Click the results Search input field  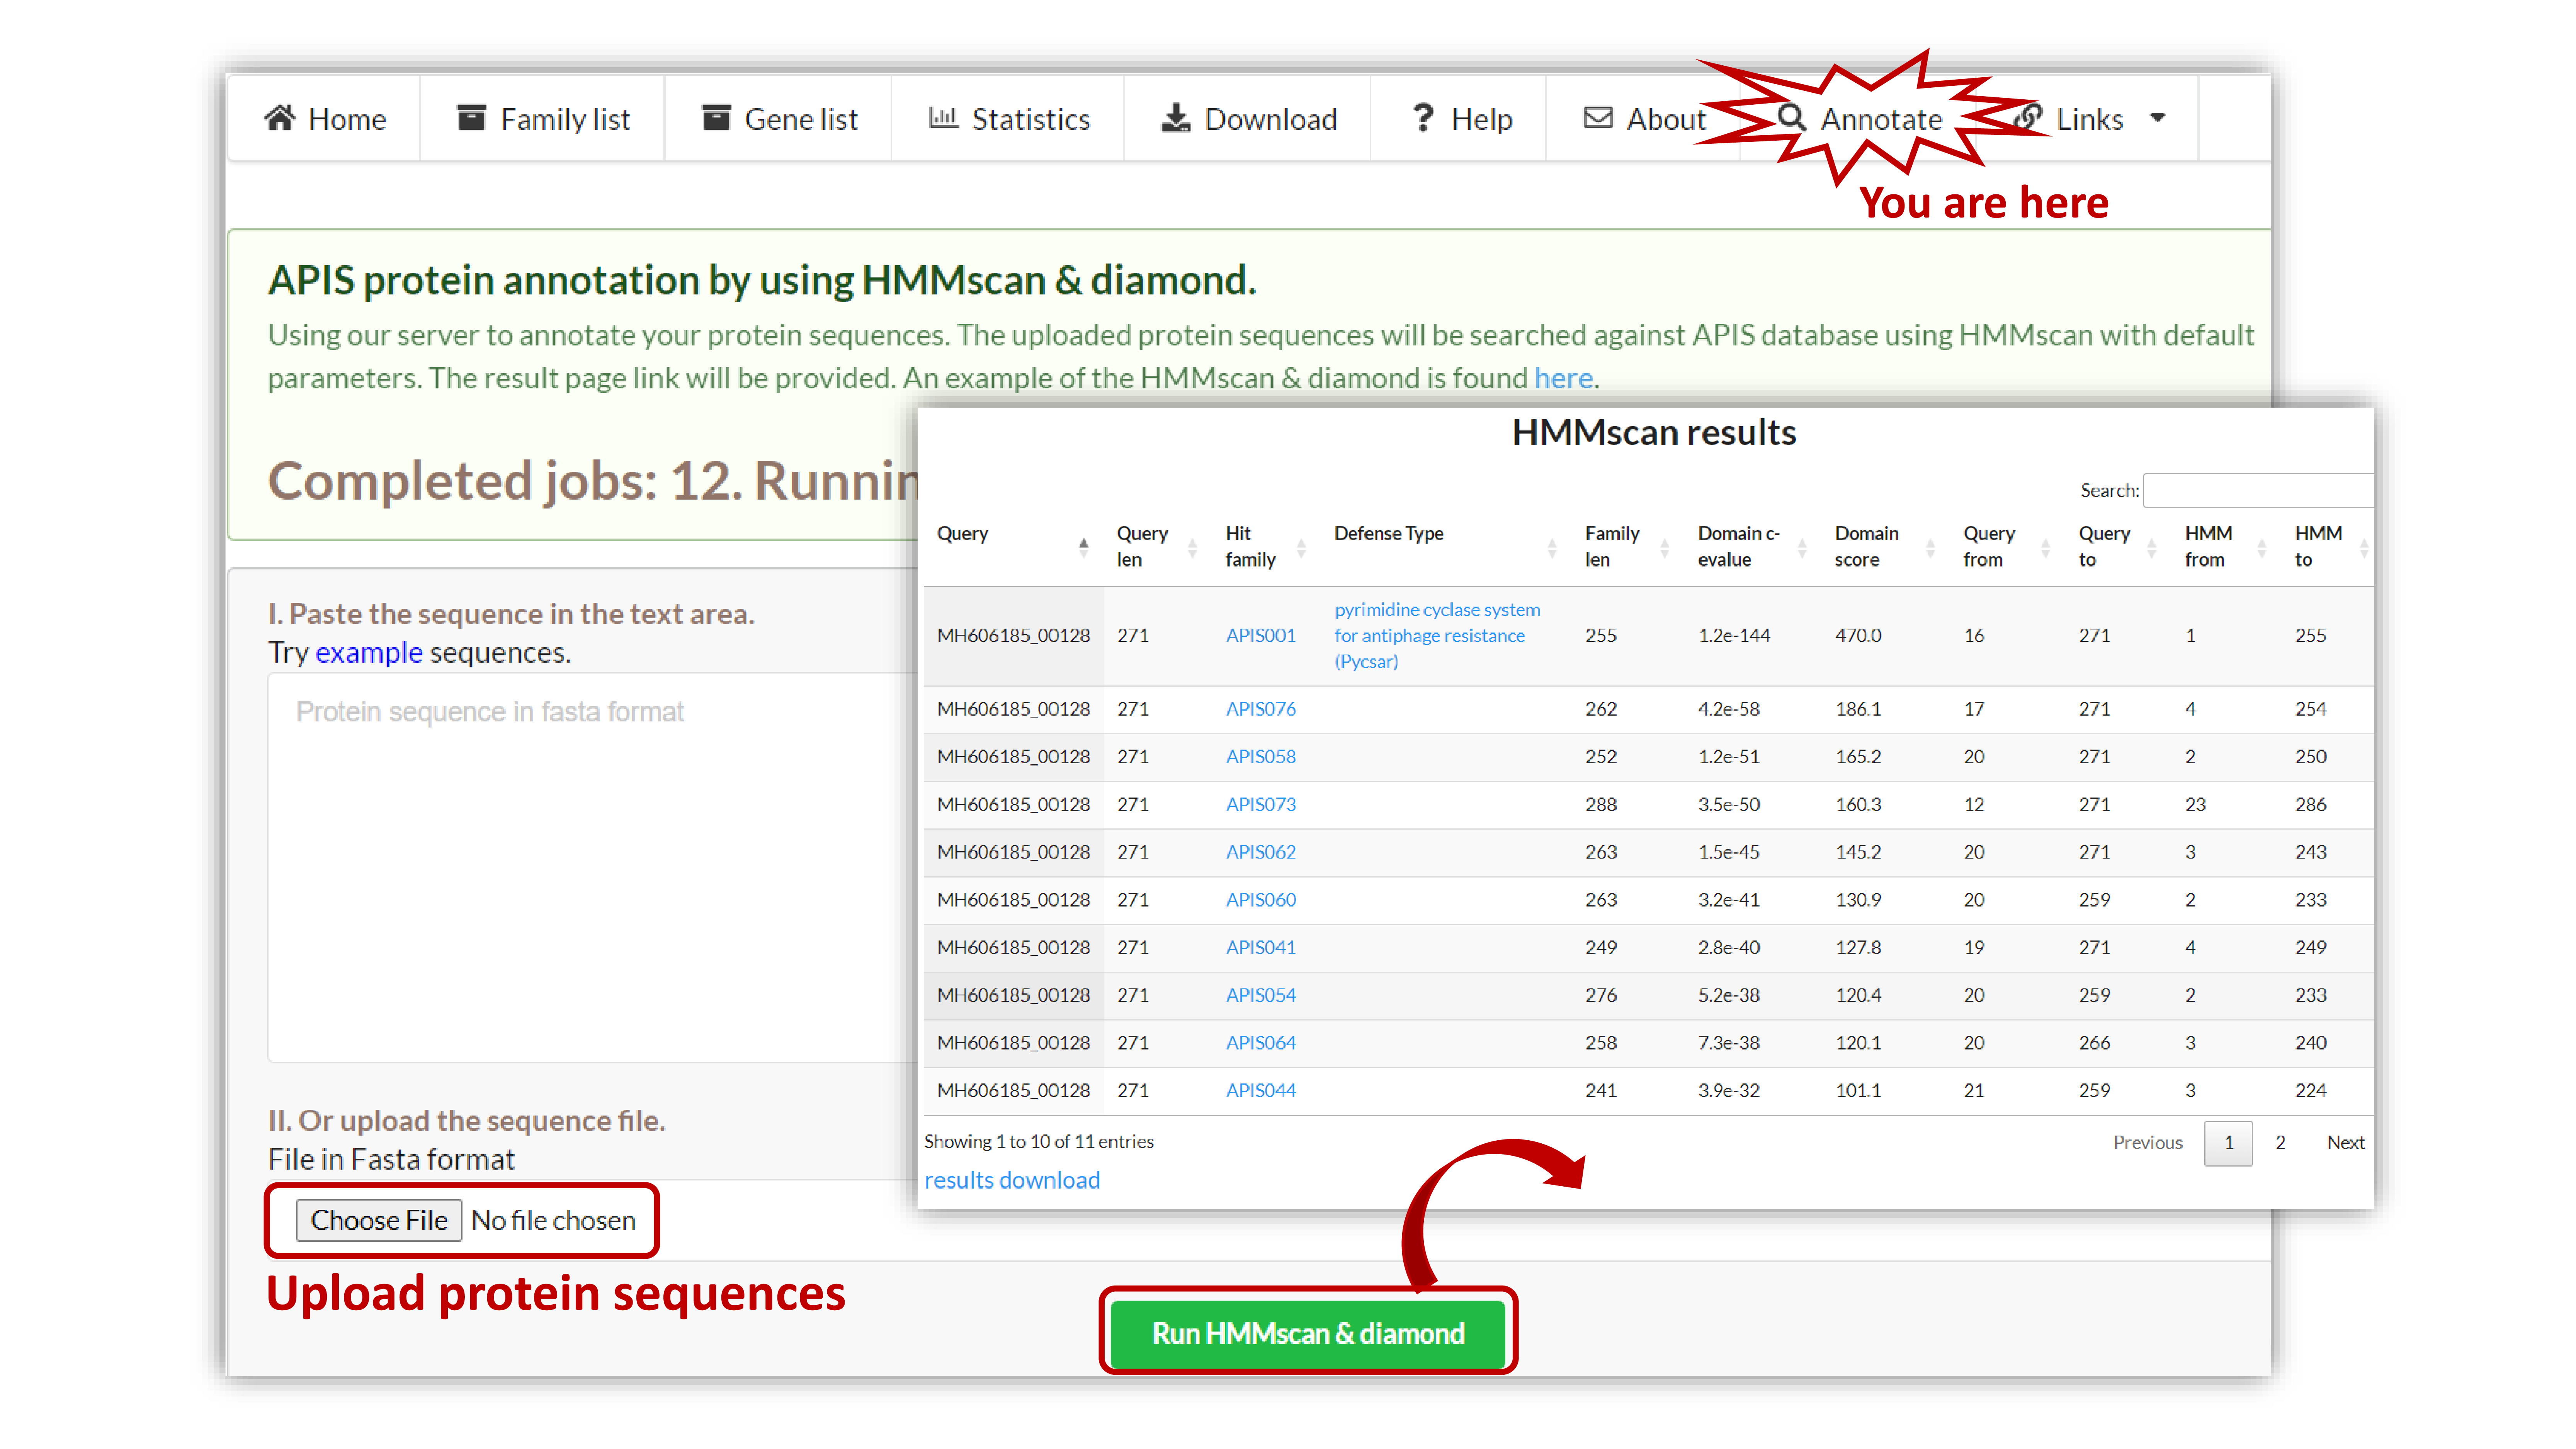2258,490
